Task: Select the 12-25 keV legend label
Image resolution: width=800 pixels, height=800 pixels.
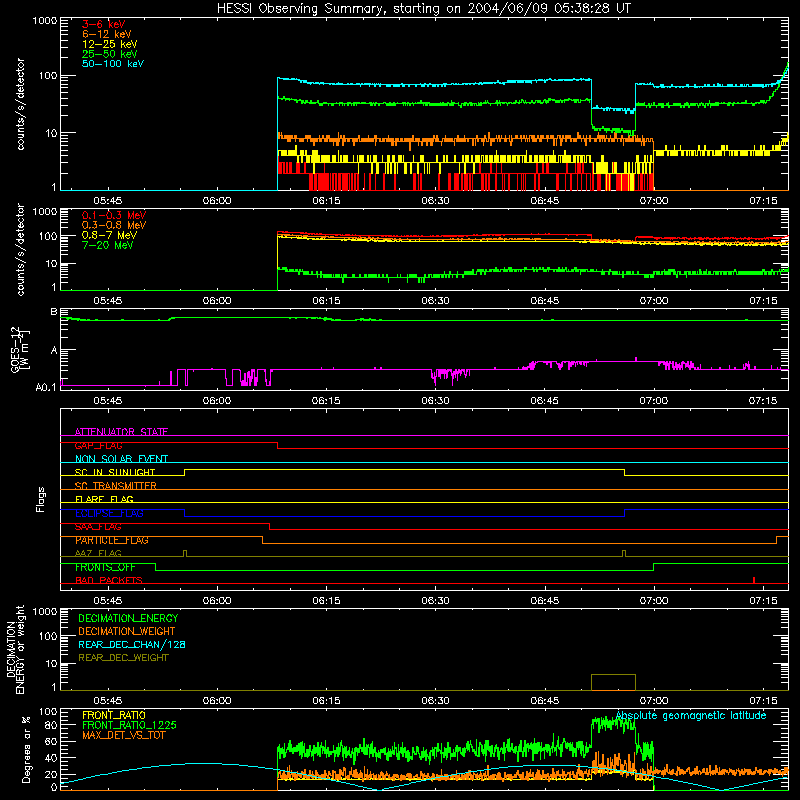Action: 110,44
